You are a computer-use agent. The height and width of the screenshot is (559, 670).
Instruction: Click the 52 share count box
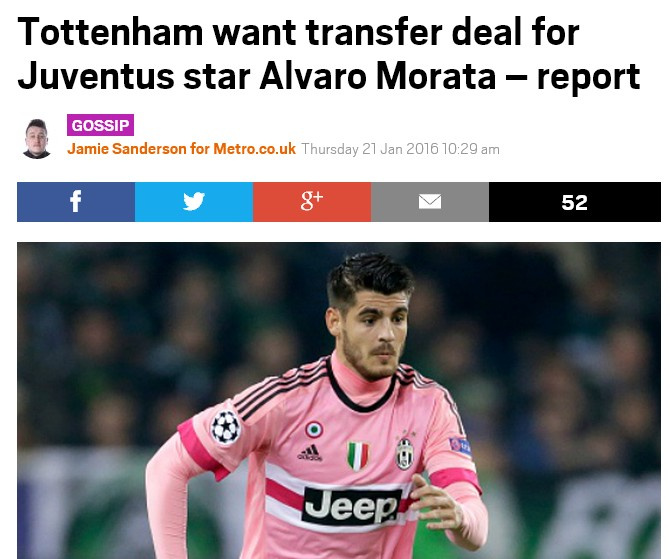click(575, 202)
